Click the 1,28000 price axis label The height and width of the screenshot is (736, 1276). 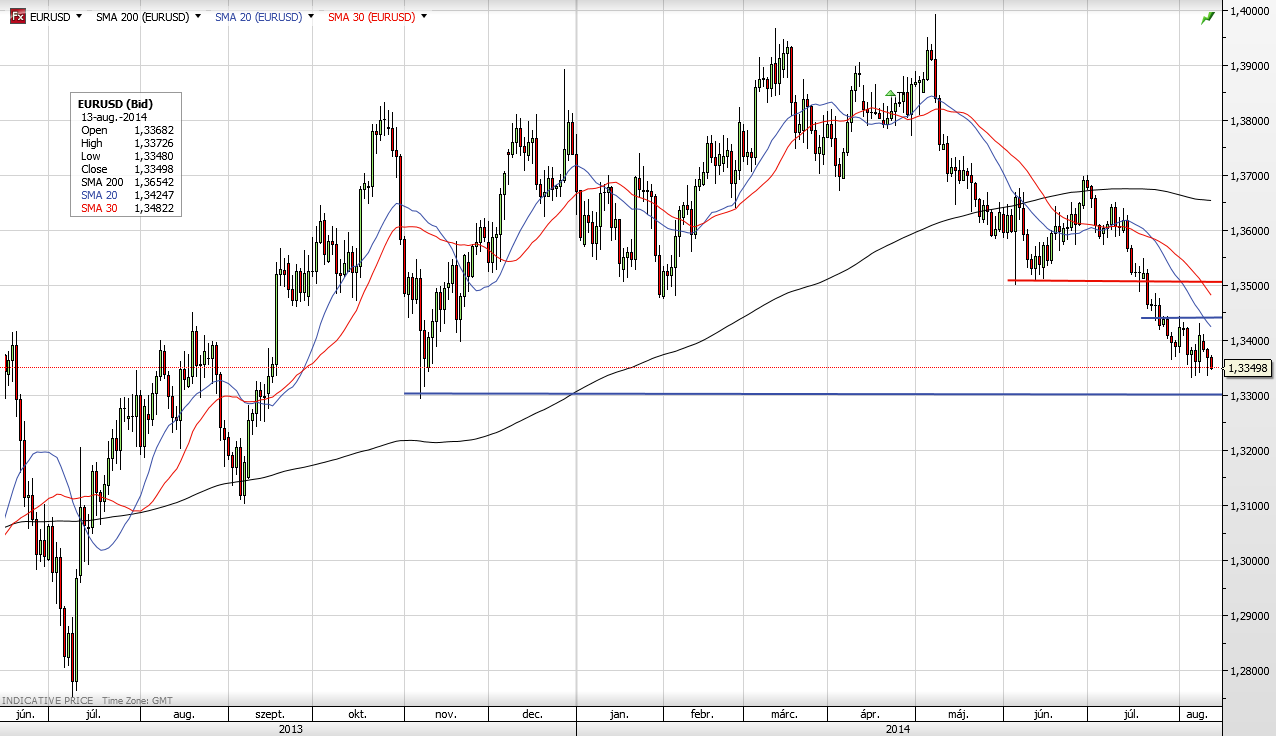(x=1249, y=671)
